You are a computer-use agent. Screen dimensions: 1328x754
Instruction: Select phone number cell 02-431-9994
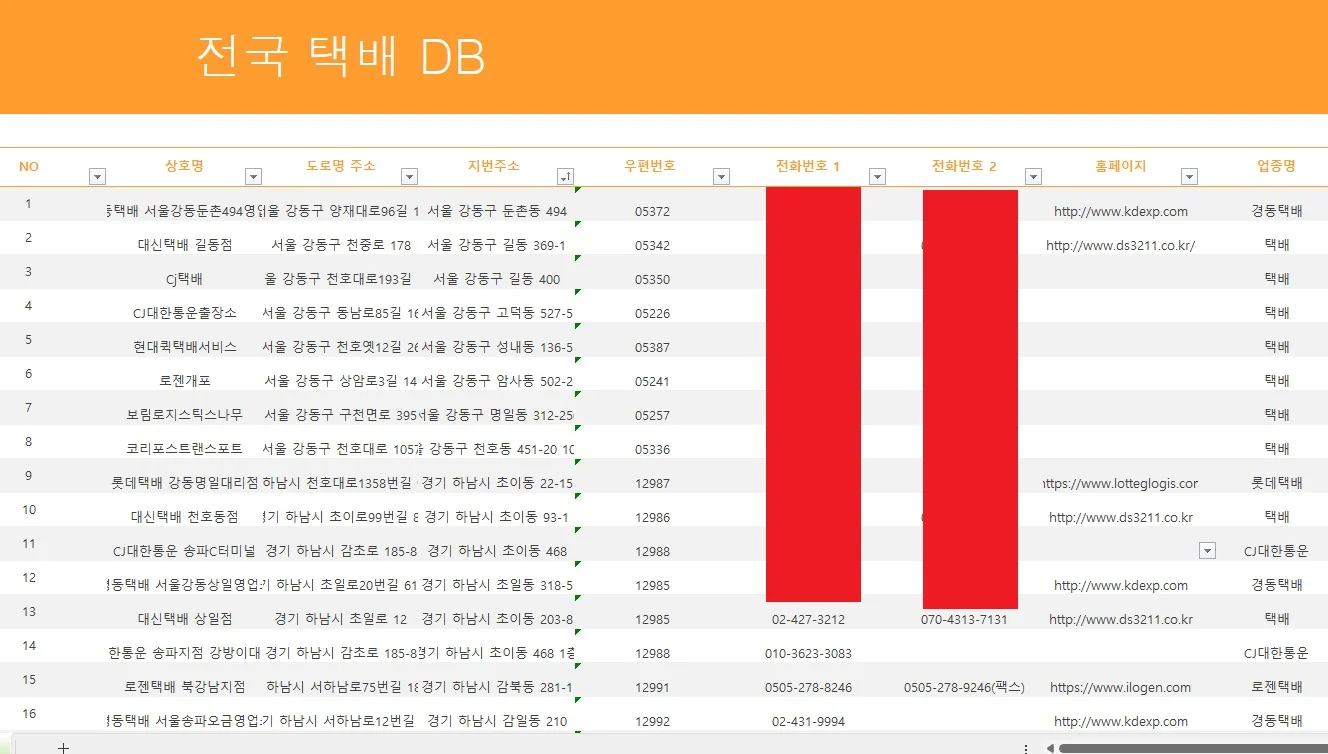click(808, 722)
